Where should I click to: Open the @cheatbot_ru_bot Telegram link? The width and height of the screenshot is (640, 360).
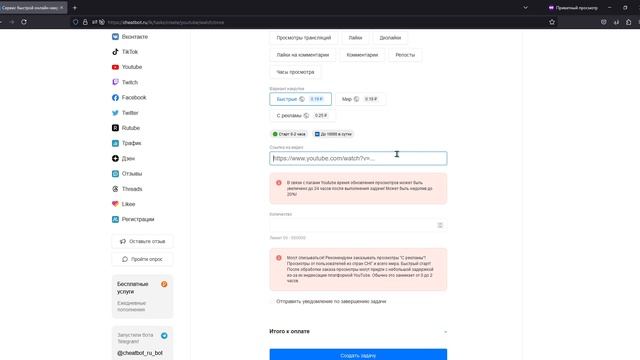[x=140, y=353]
